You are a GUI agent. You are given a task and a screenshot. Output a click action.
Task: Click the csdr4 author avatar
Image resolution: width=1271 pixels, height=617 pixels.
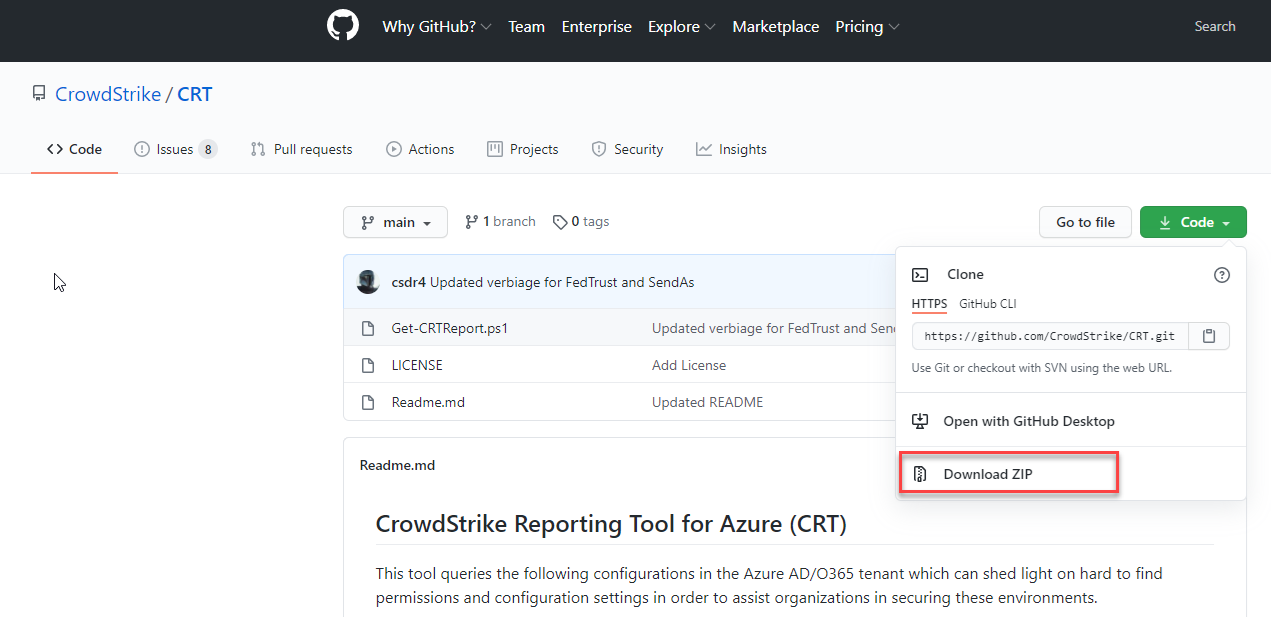click(368, 282)
